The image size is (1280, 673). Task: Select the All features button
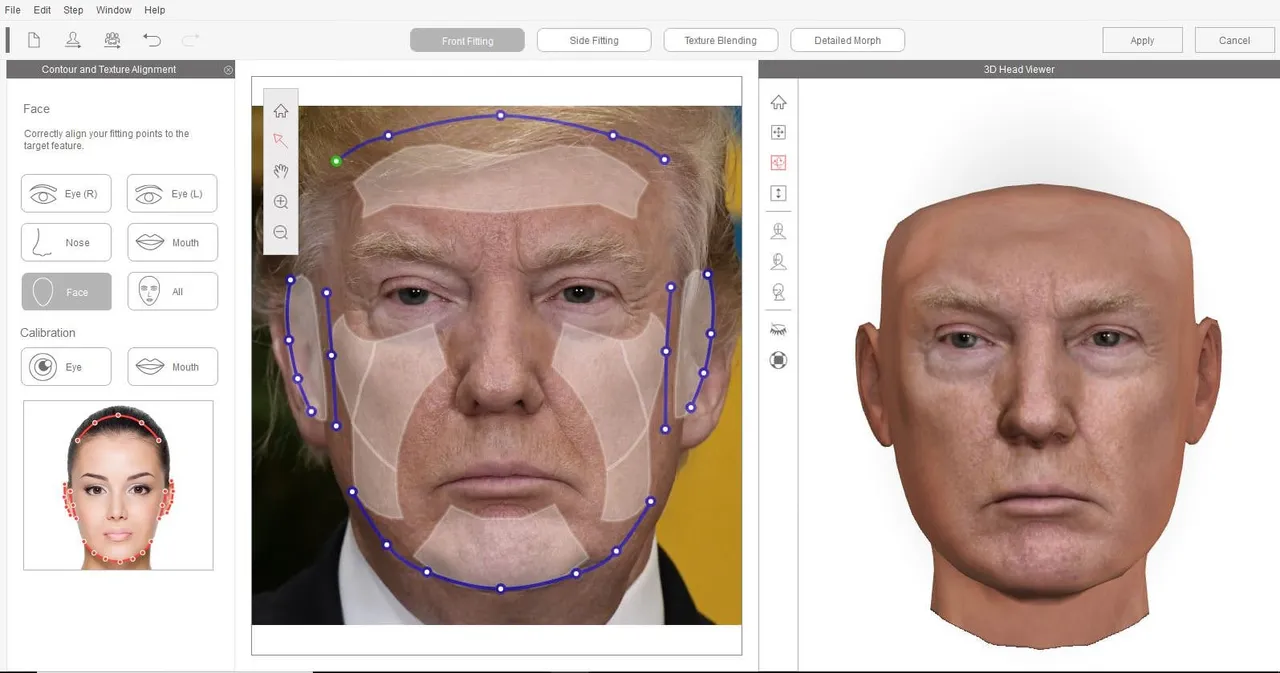(x=172, y=292)
